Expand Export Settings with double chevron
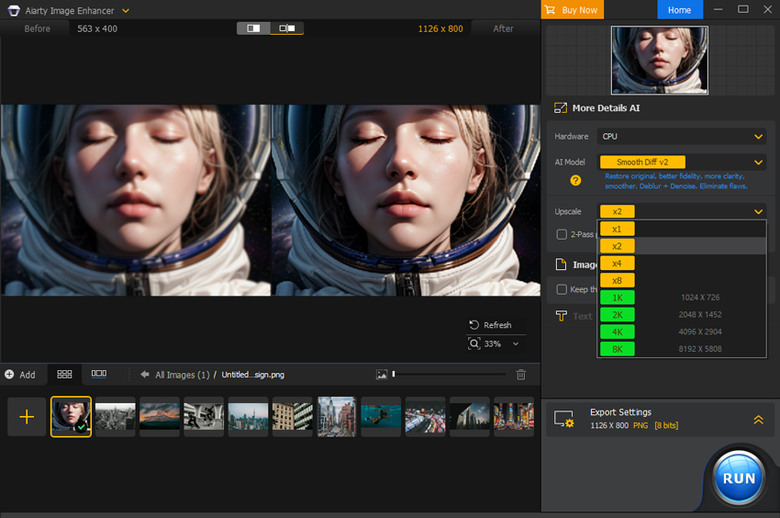Screen dimensions: 780x518 (x=758, y=419)
